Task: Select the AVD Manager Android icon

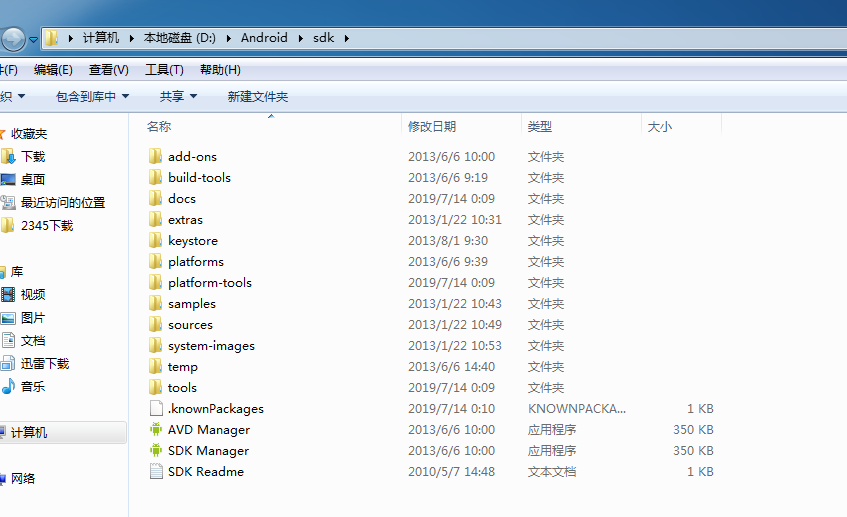Action: 156,429
